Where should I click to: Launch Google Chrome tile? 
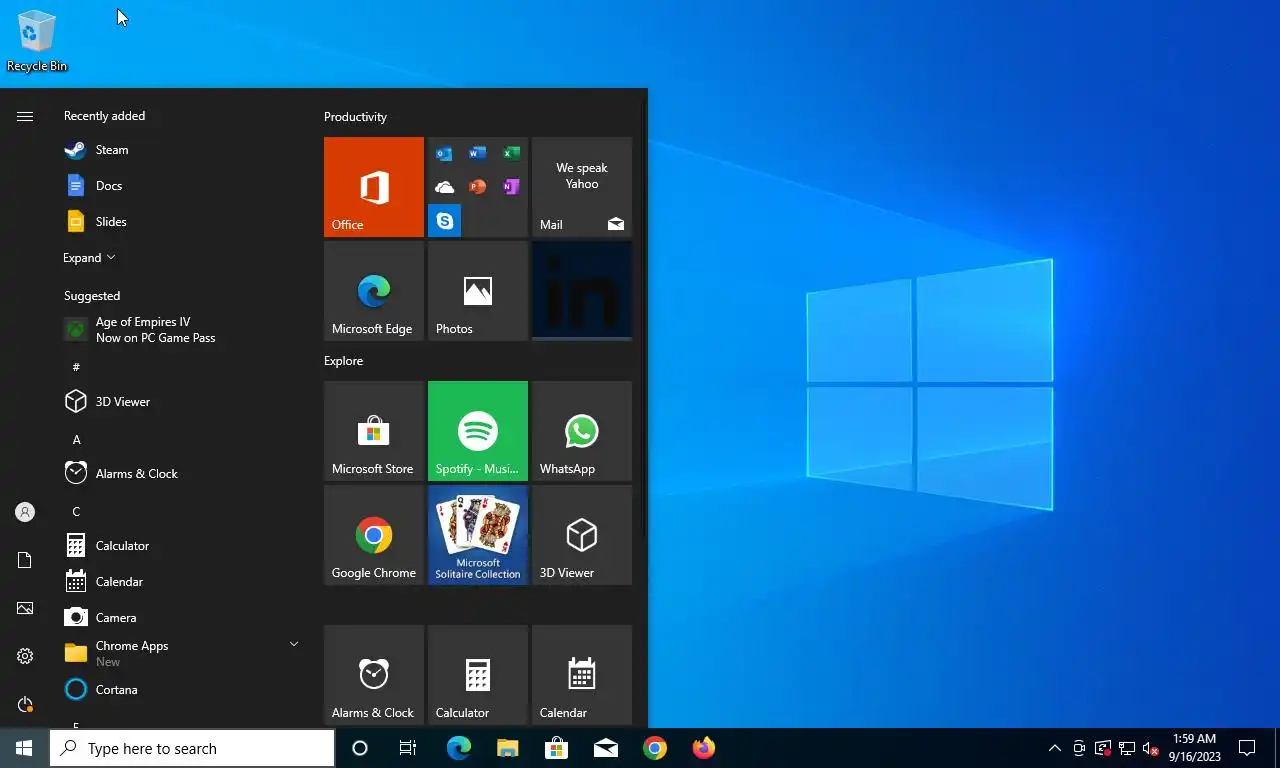[374, 535]
